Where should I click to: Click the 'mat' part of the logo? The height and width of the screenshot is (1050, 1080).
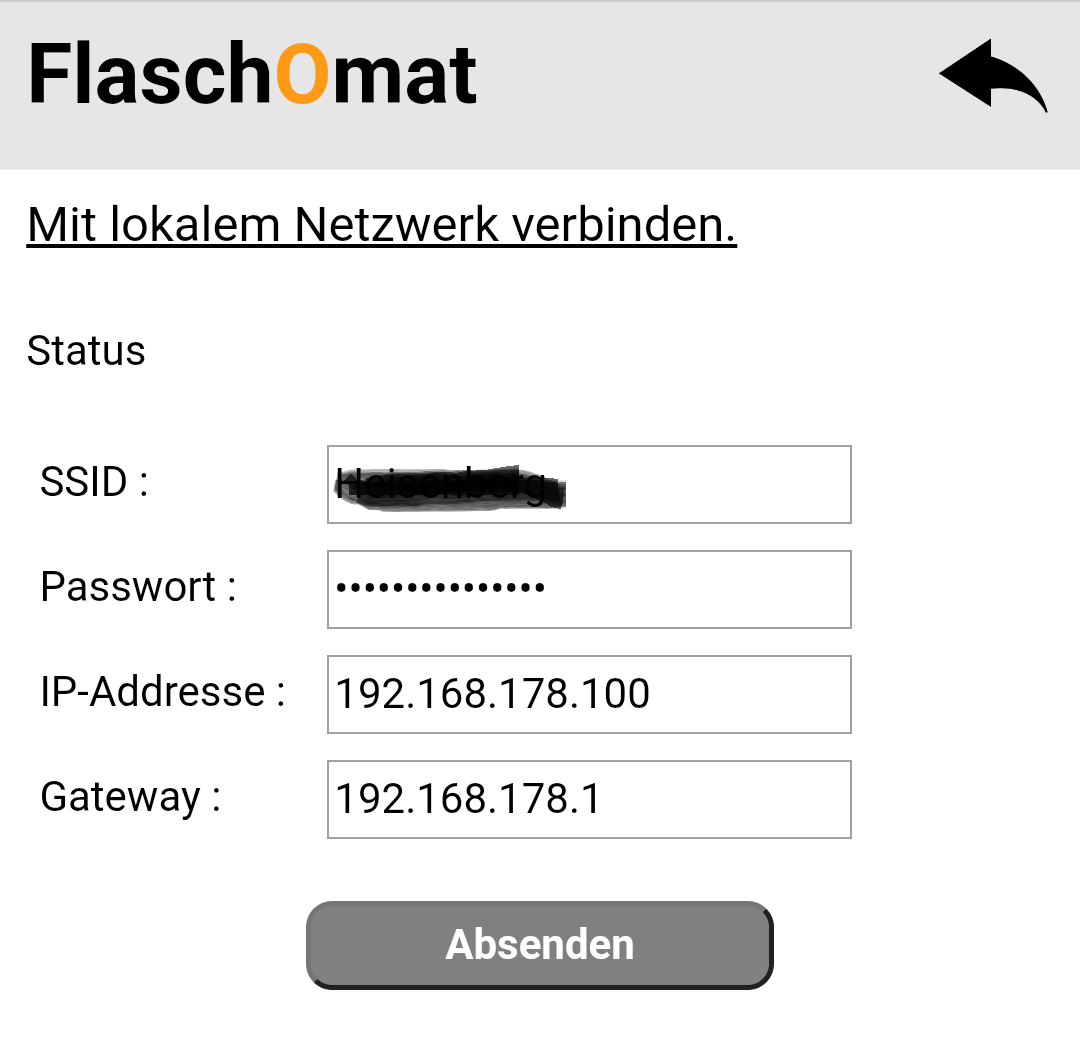click(x=404, y=75)
